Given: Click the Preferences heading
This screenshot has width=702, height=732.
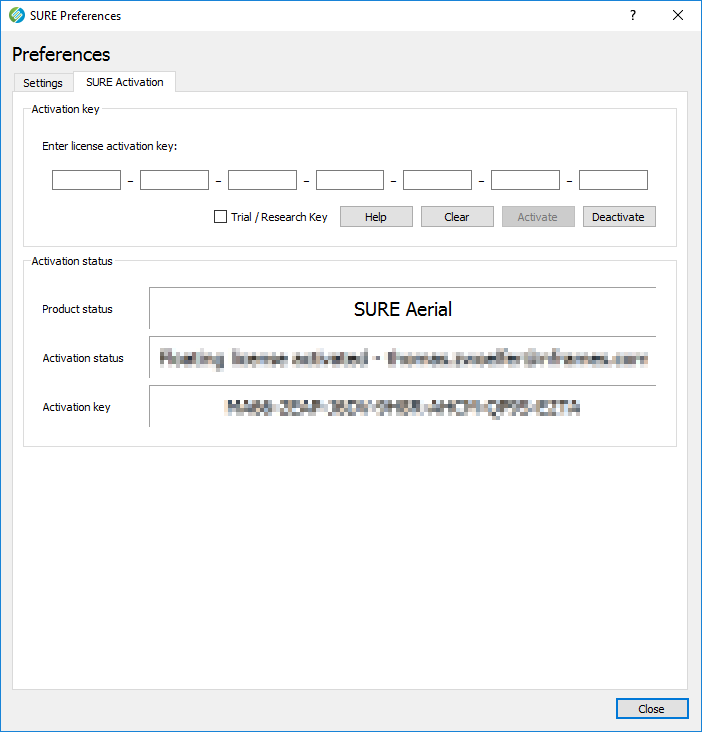Looking at the screenshot, I should click(61, 54).
